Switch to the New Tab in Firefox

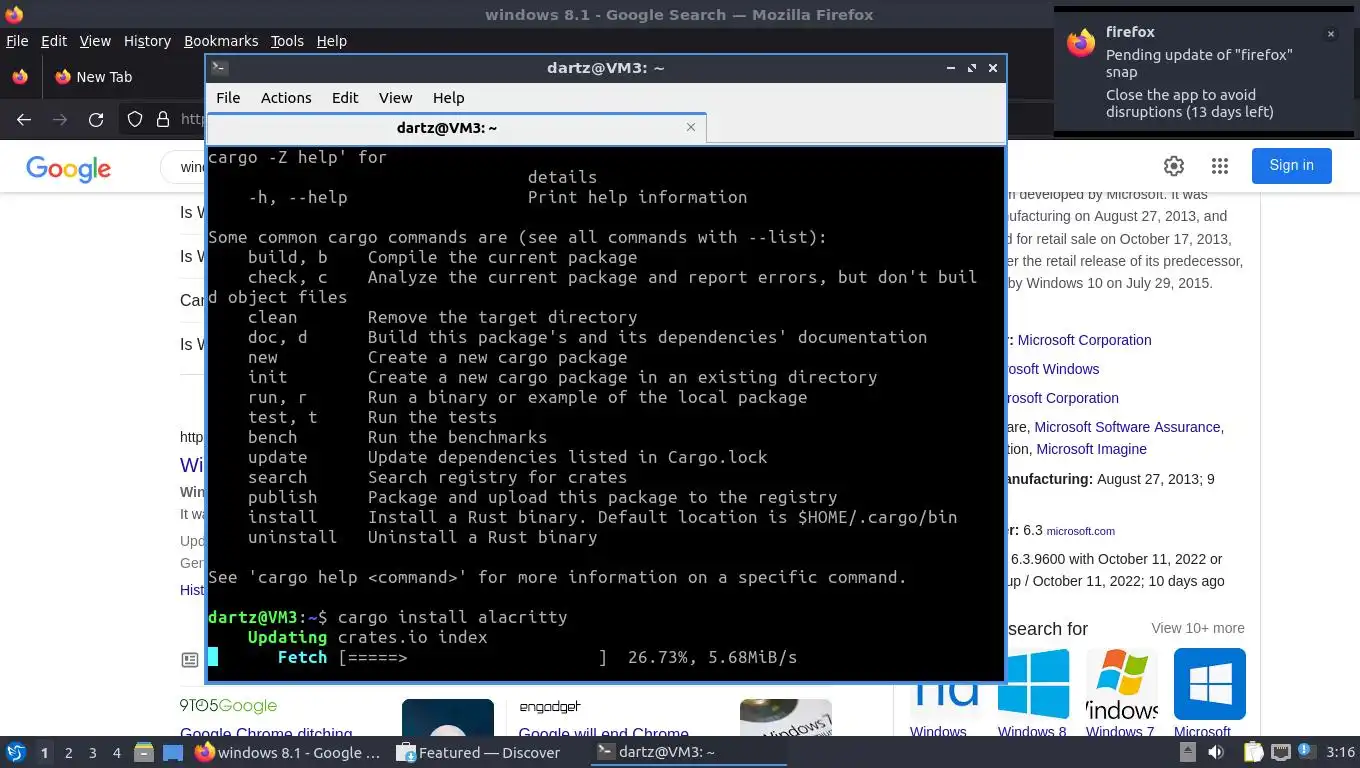point(93,77)
